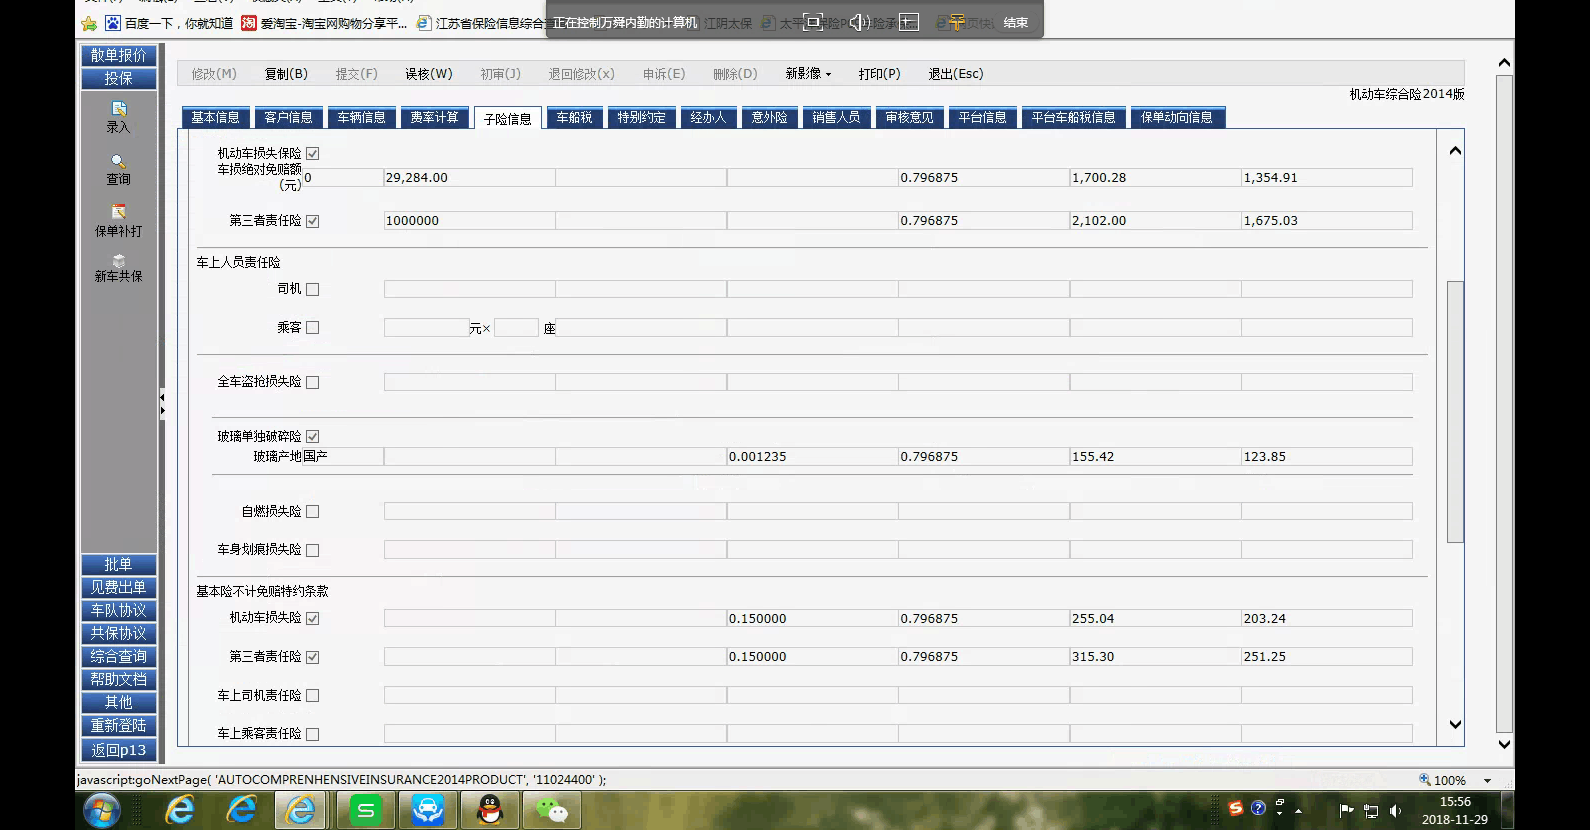Uncheck 机动车损失险 under 不计免赔特约条款

point(312,619)
